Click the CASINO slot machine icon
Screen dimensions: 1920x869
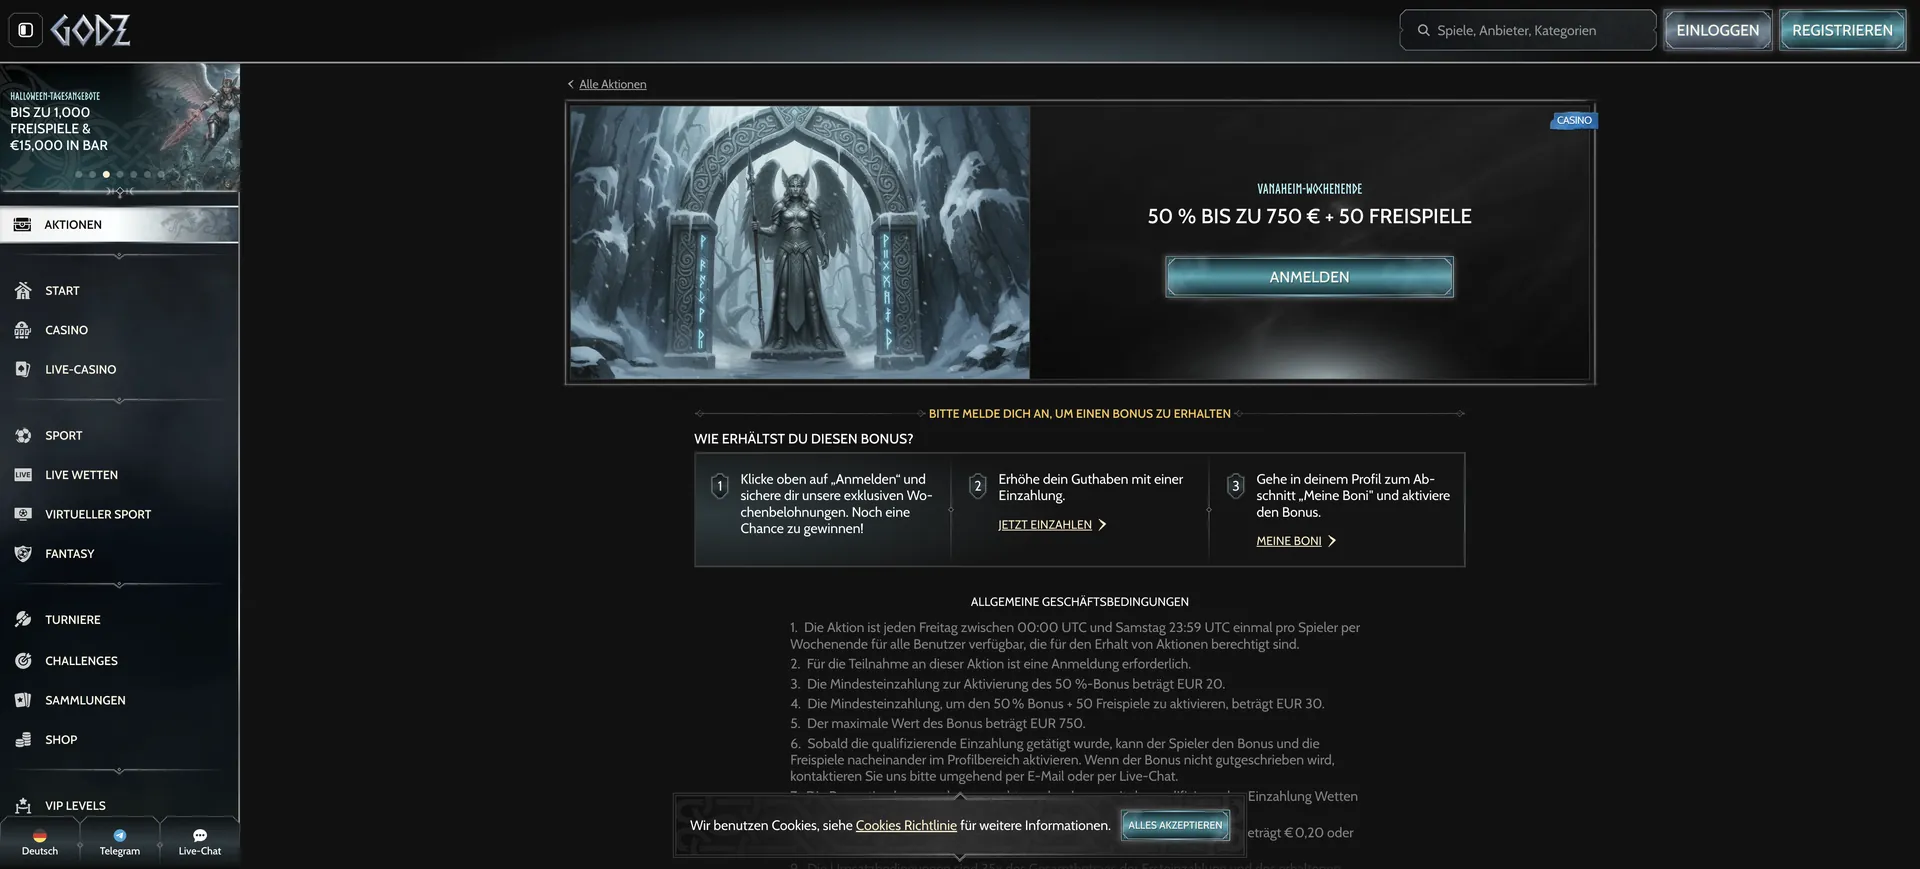(x=23, y=330)
